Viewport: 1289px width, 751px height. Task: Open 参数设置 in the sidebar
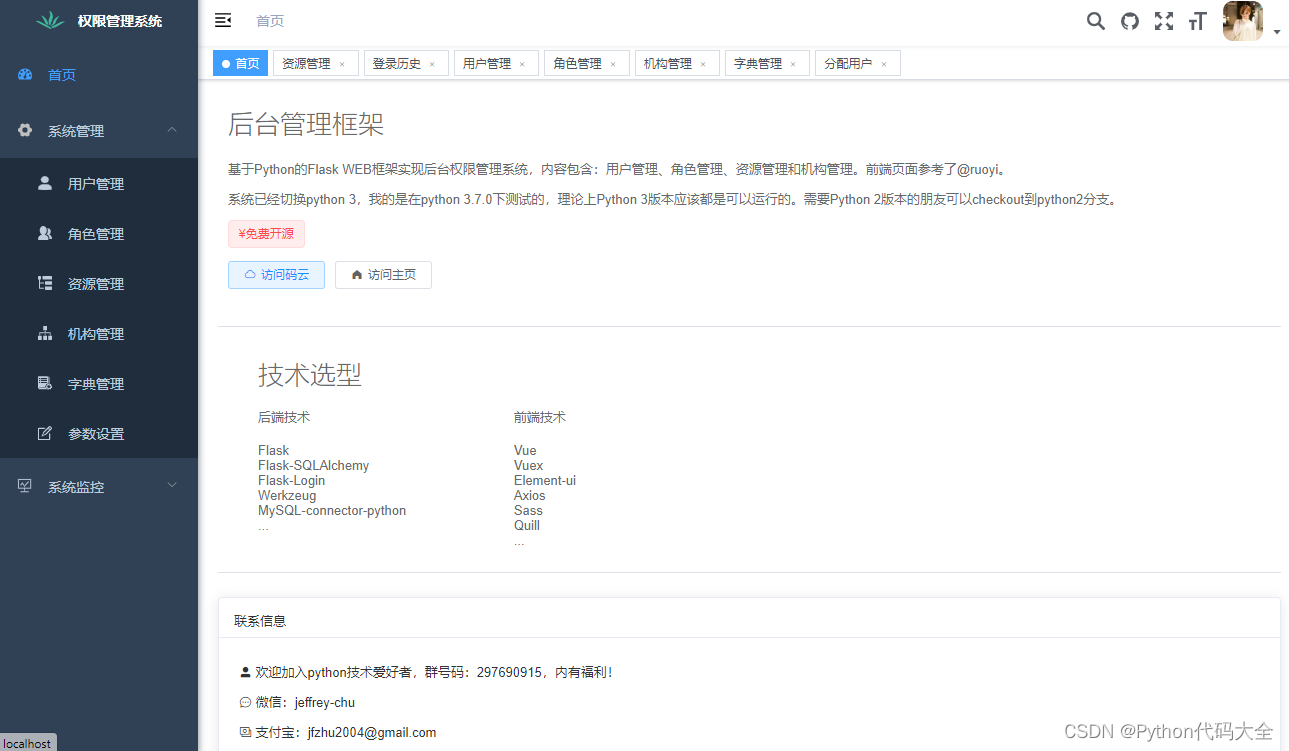[99, 434]
